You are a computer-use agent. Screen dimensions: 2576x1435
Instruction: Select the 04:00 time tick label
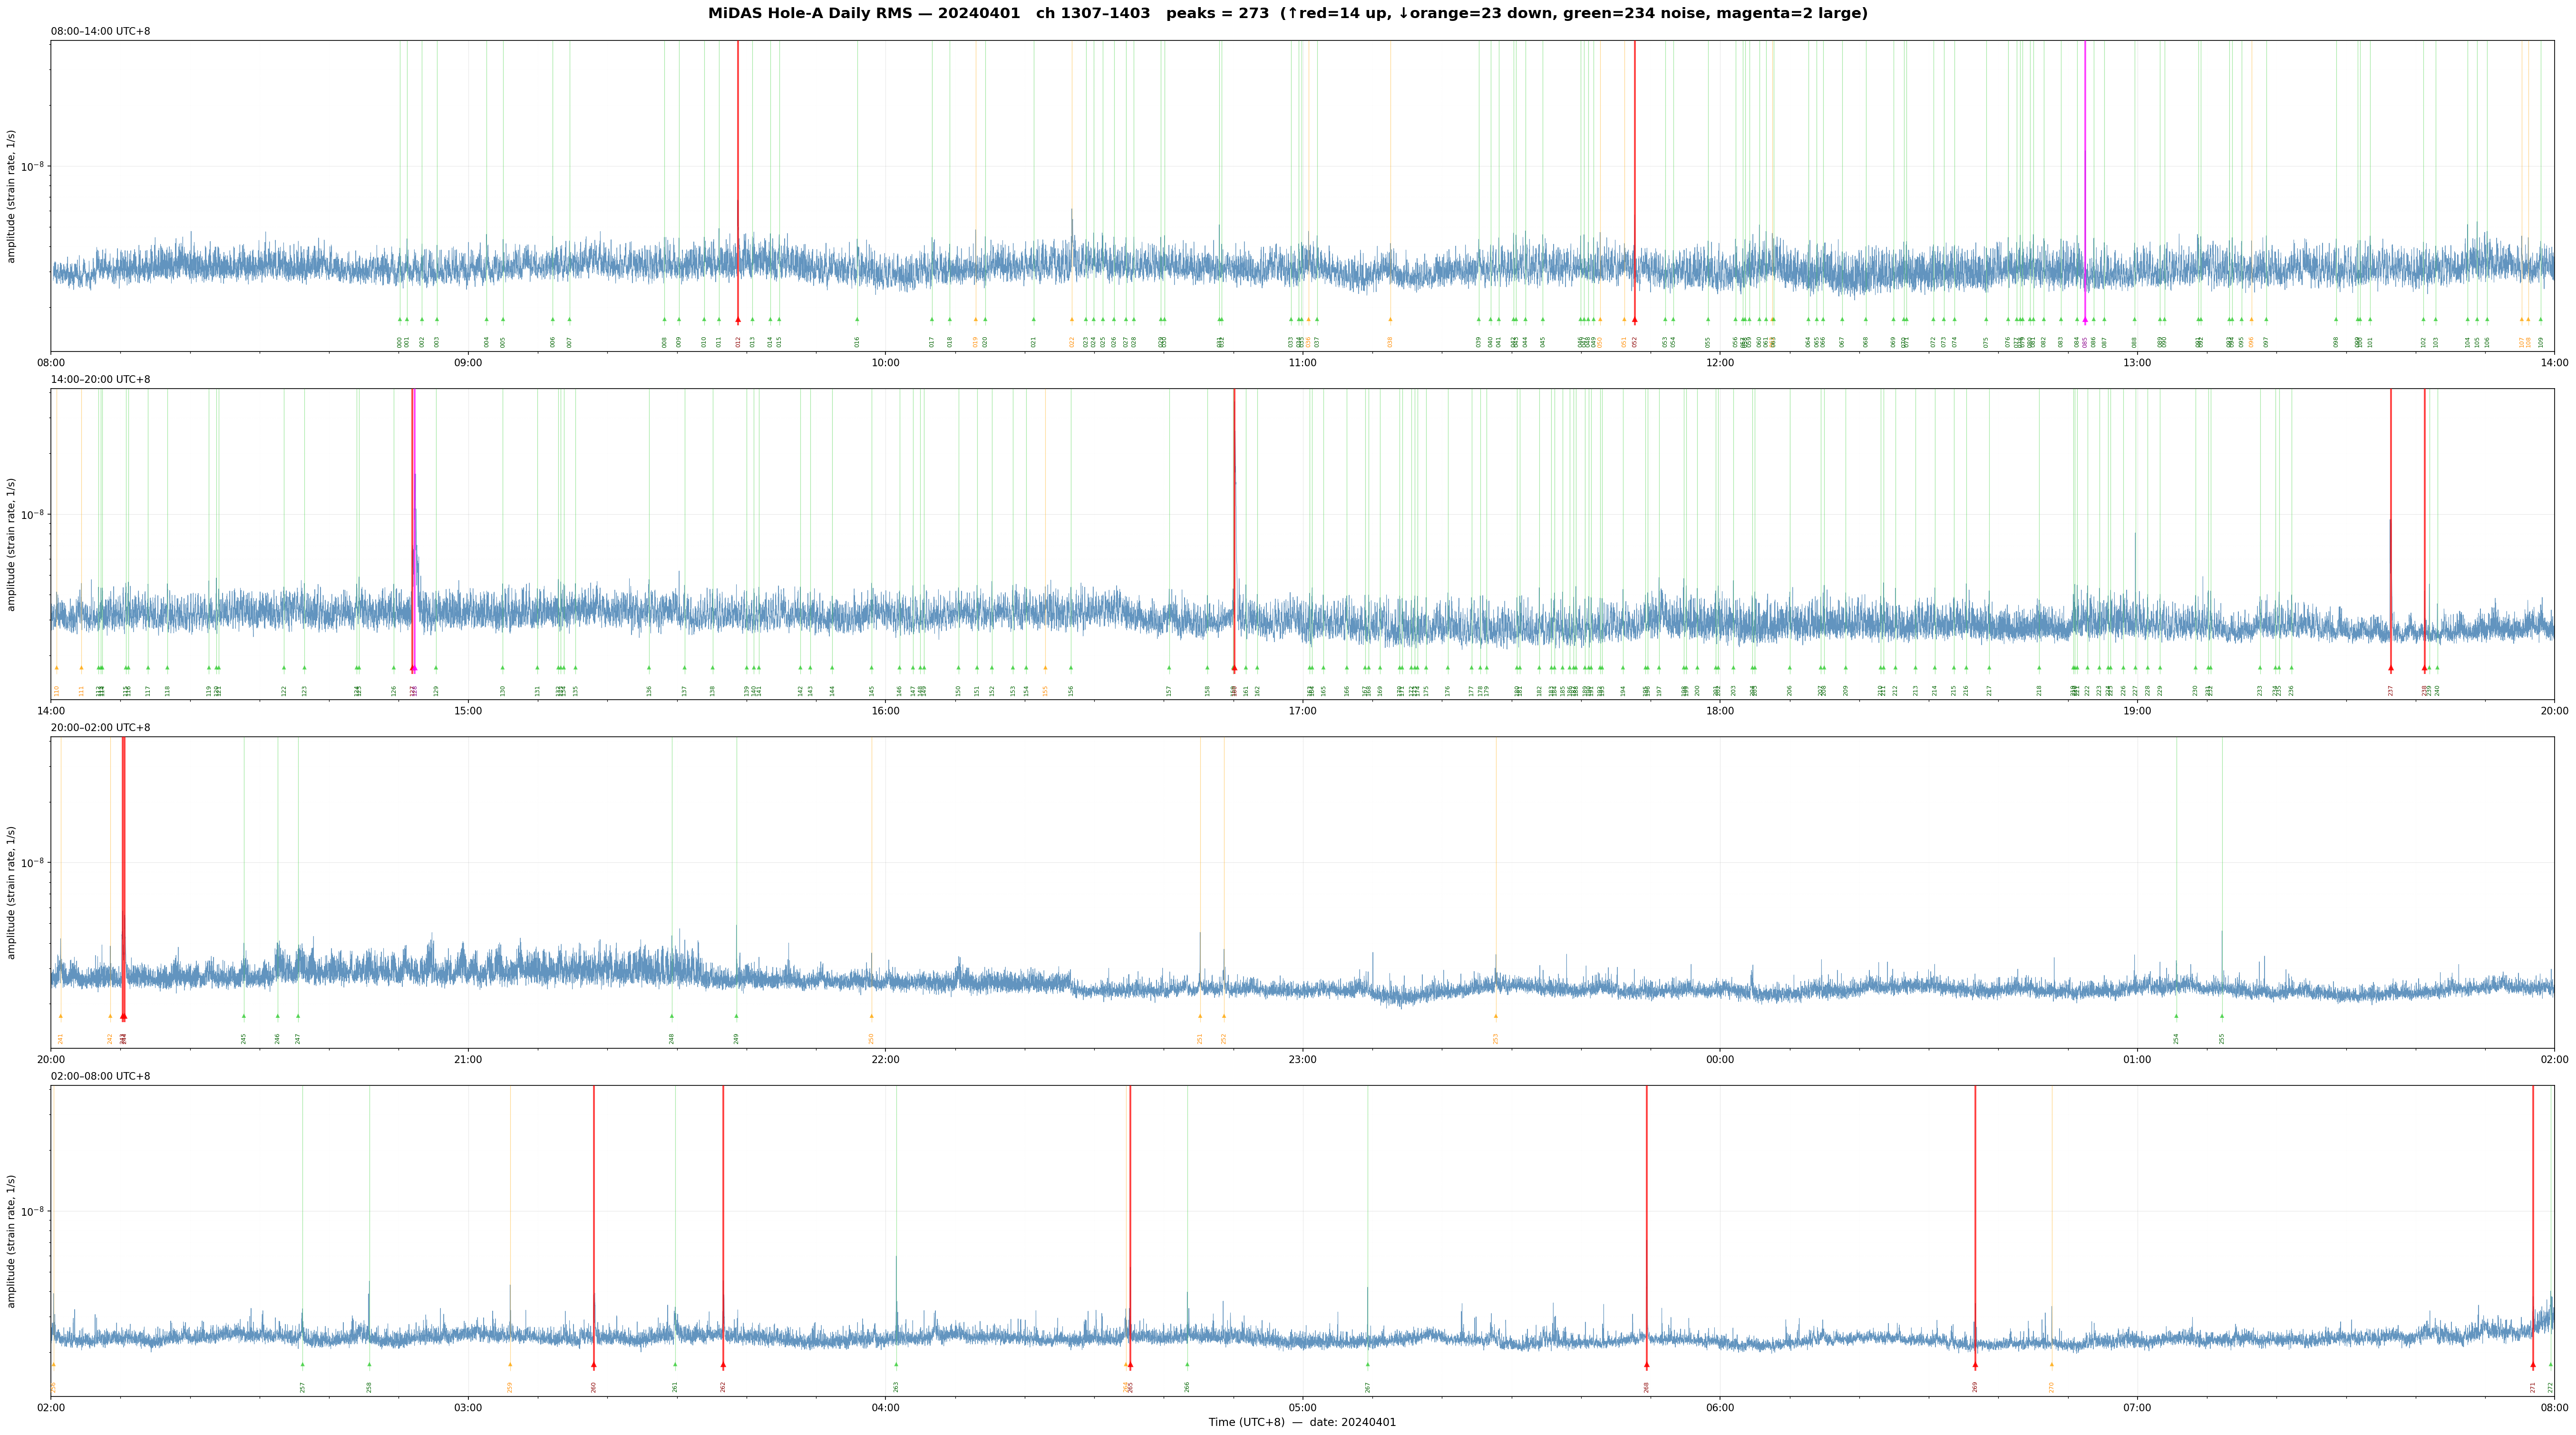click(885, 1408)
